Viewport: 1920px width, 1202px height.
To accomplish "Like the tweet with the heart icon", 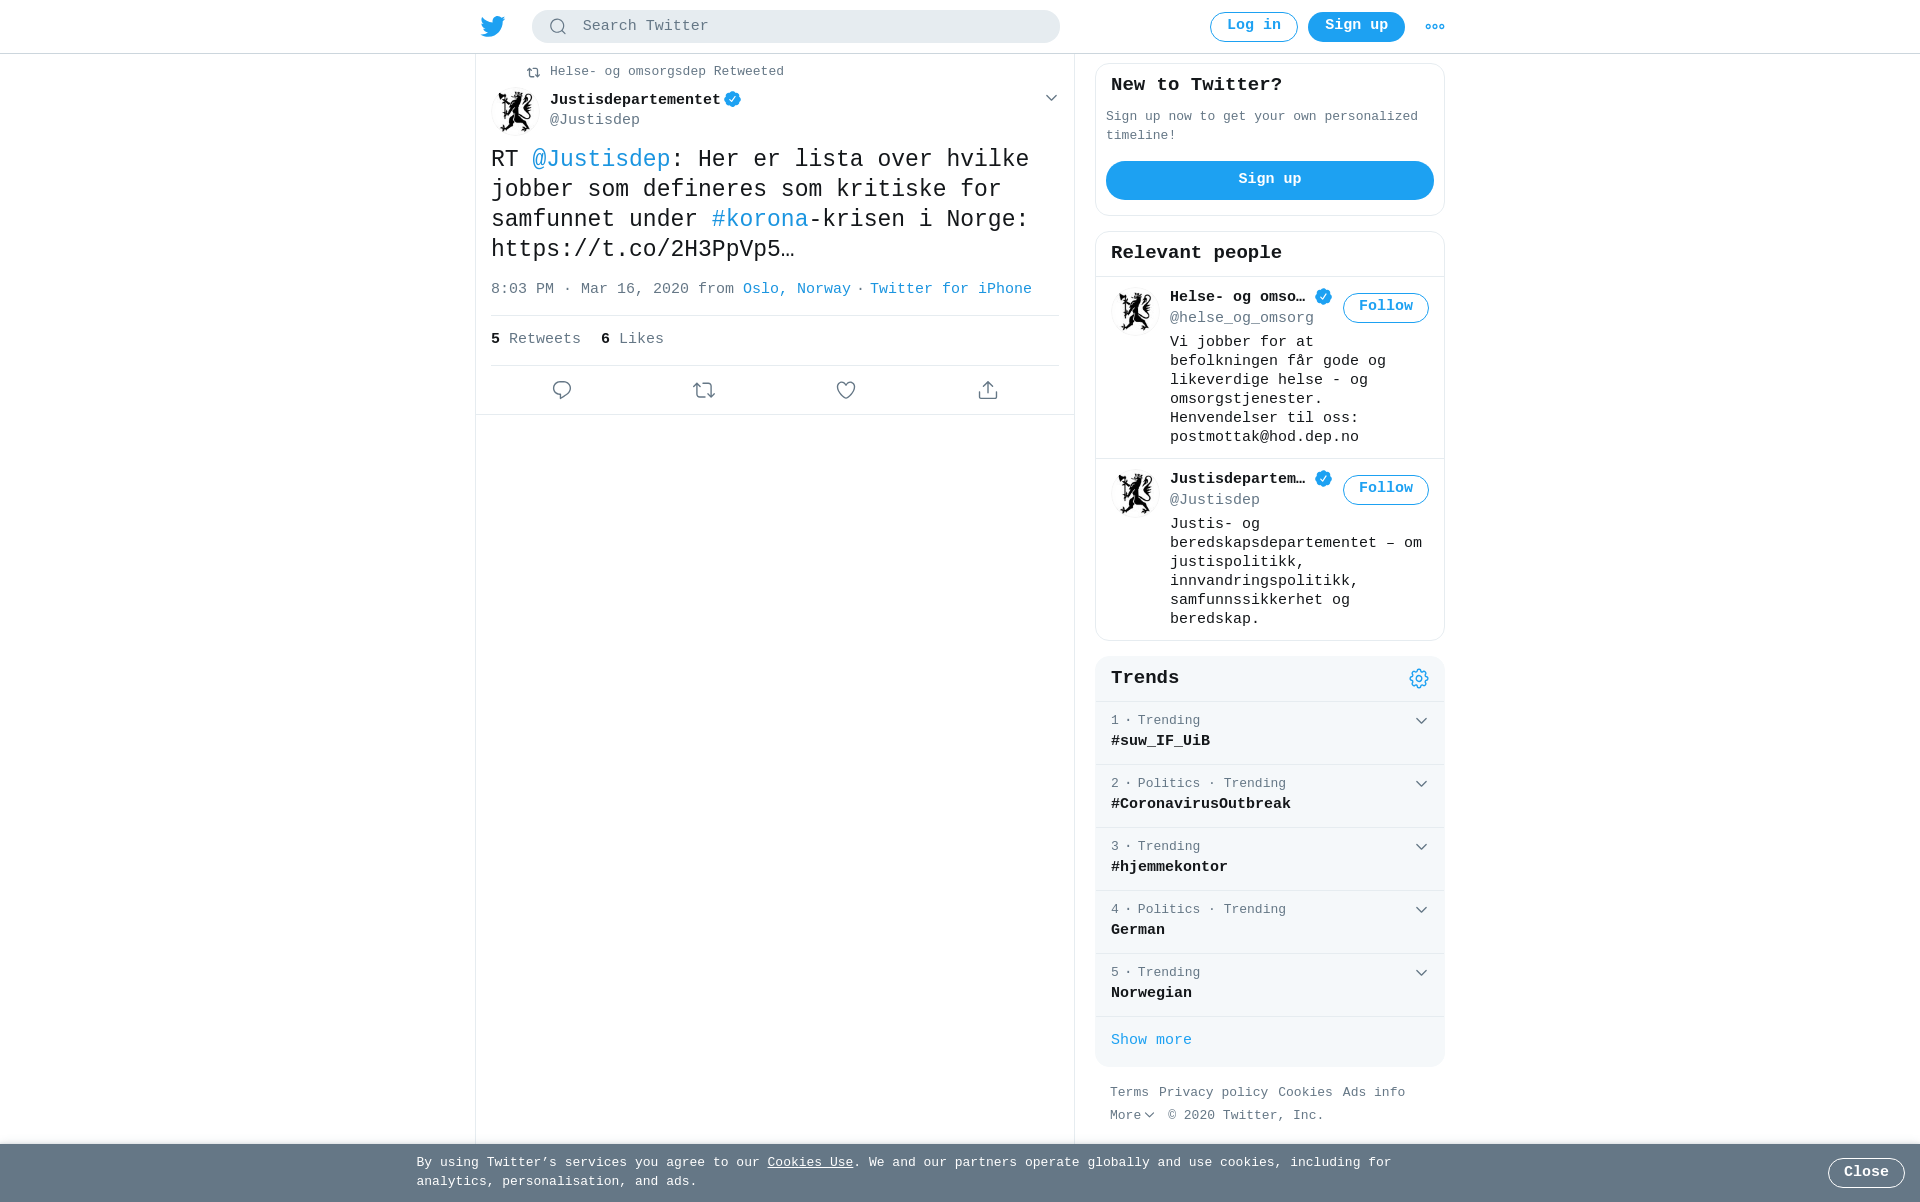I will click(x=846, y=390).
